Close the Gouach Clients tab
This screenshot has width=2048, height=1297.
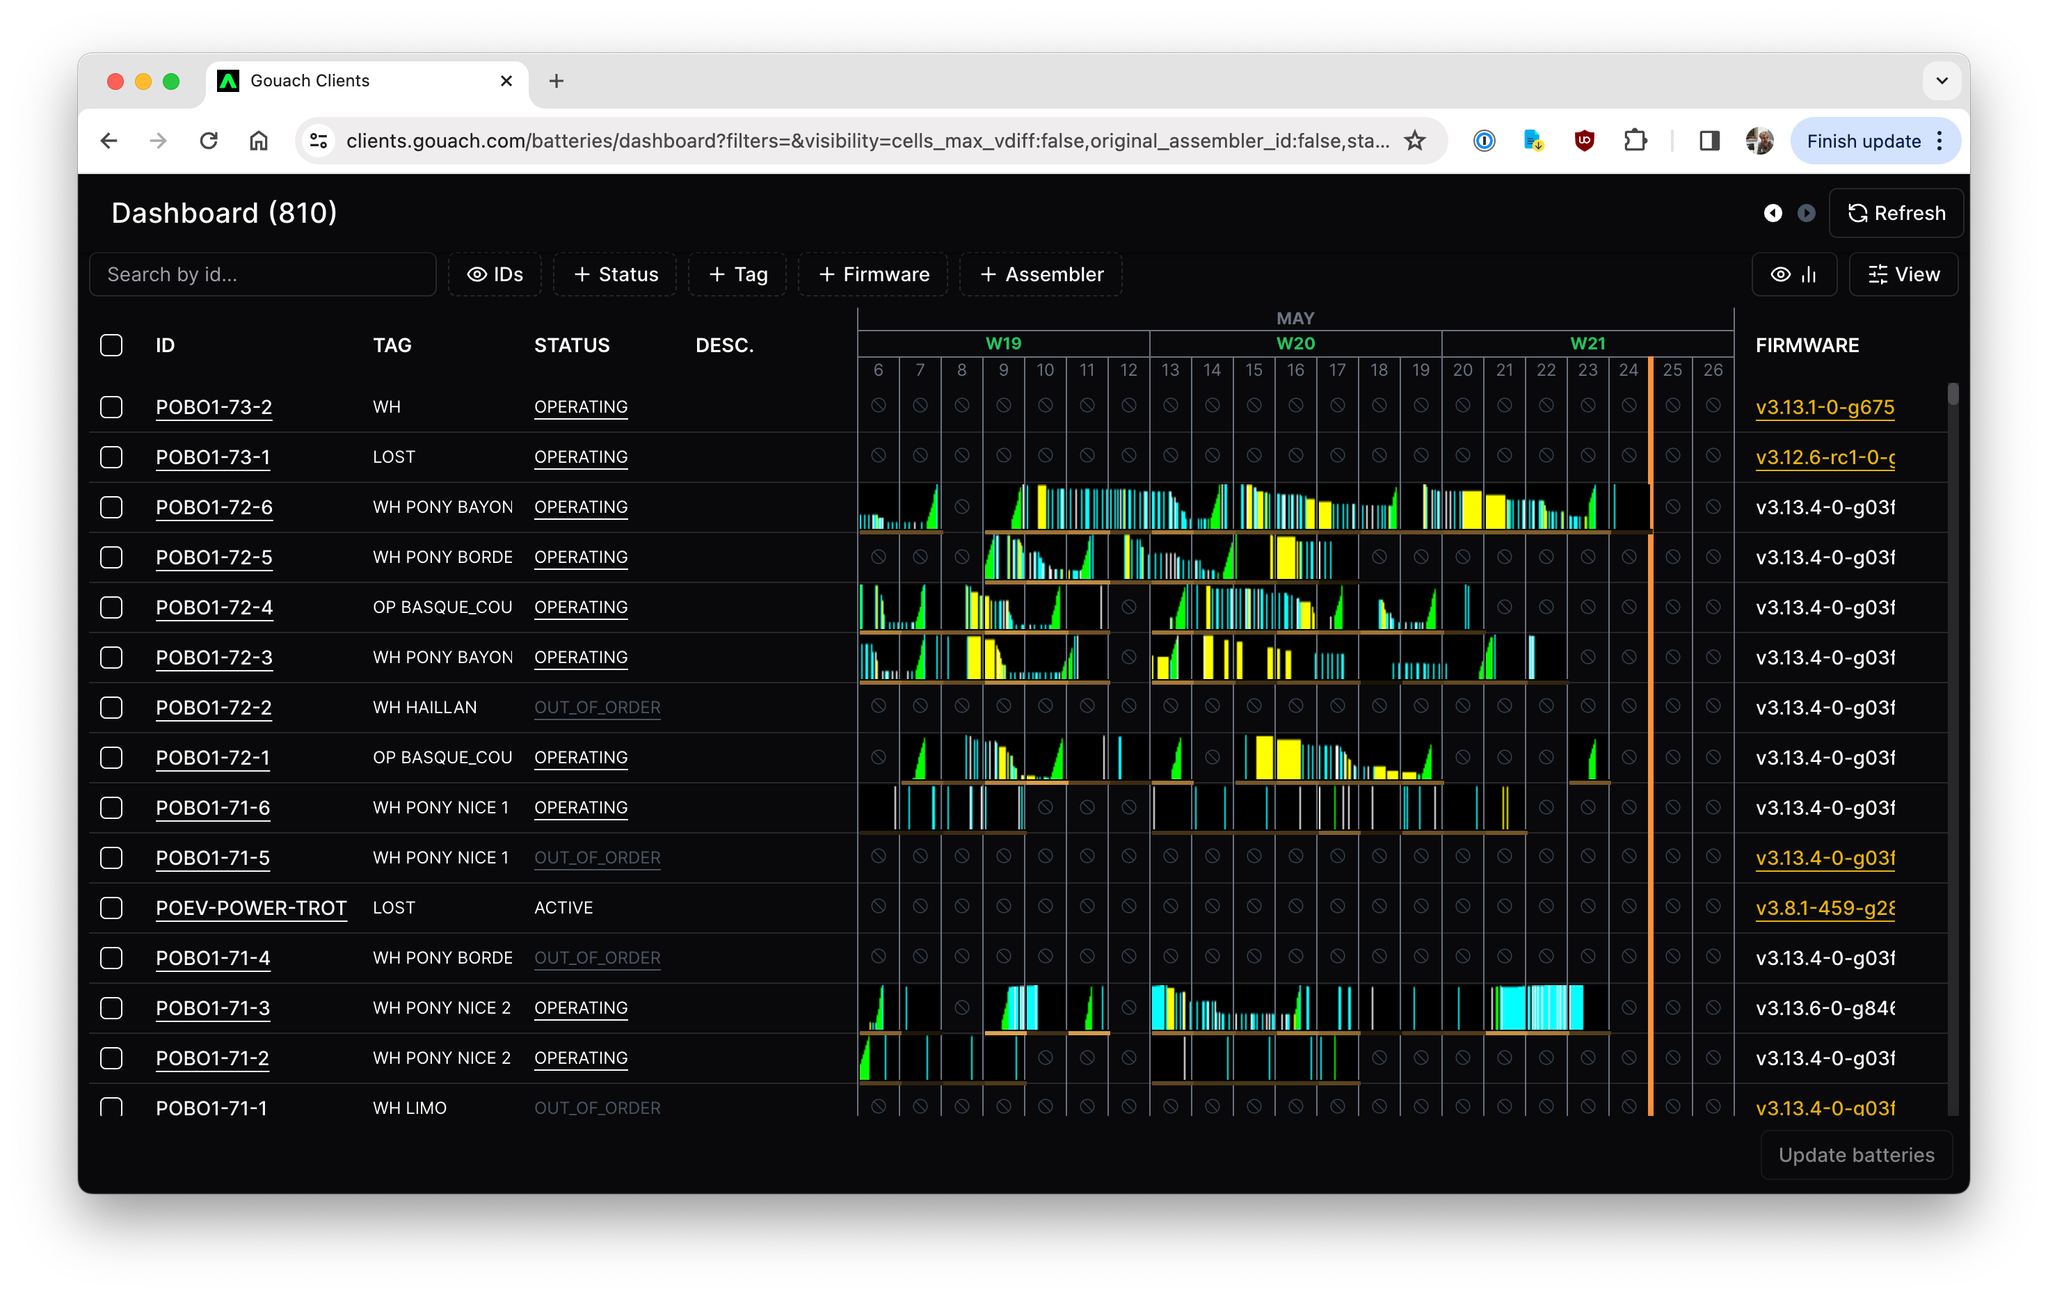tap(506, 81)
